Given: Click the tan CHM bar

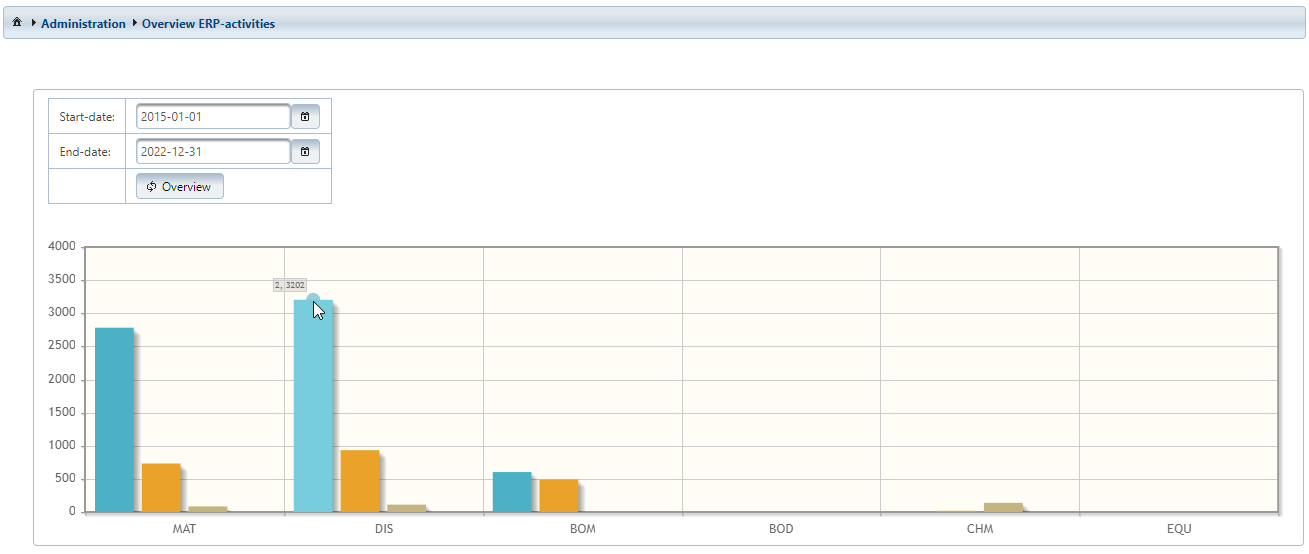Looking at the screenshot, I should (x=1003, y=507).
